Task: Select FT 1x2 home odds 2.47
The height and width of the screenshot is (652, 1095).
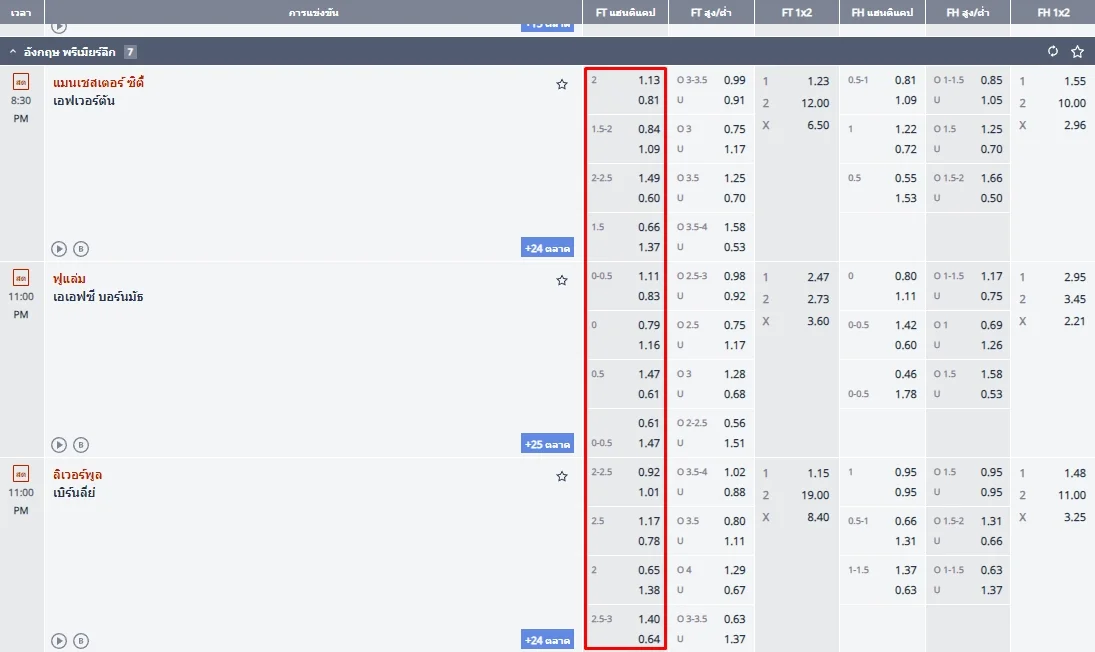Action: coord(818,277)
